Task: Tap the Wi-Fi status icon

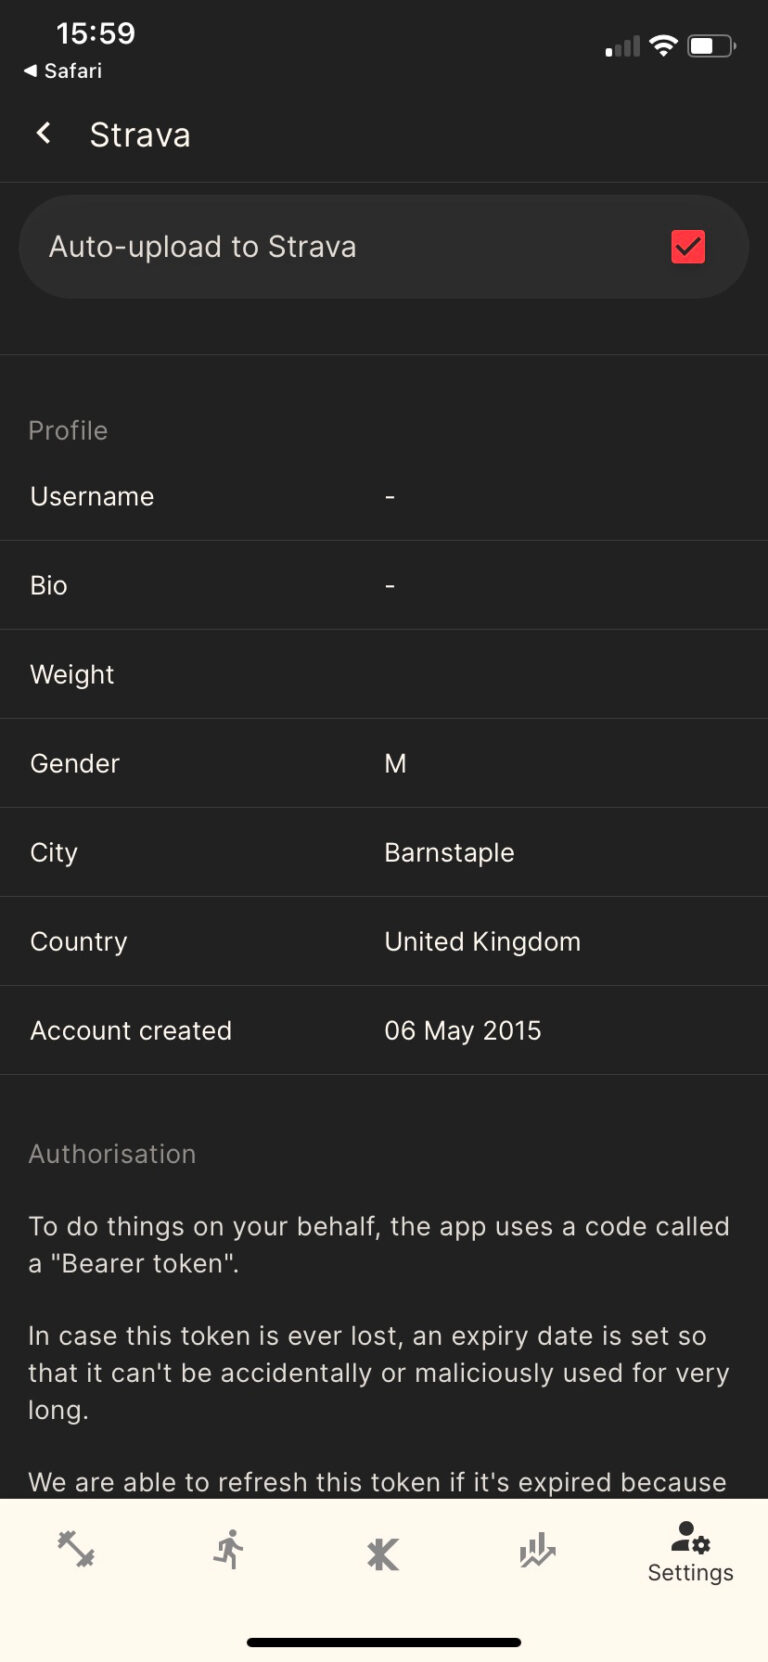Action: [662, 46]
